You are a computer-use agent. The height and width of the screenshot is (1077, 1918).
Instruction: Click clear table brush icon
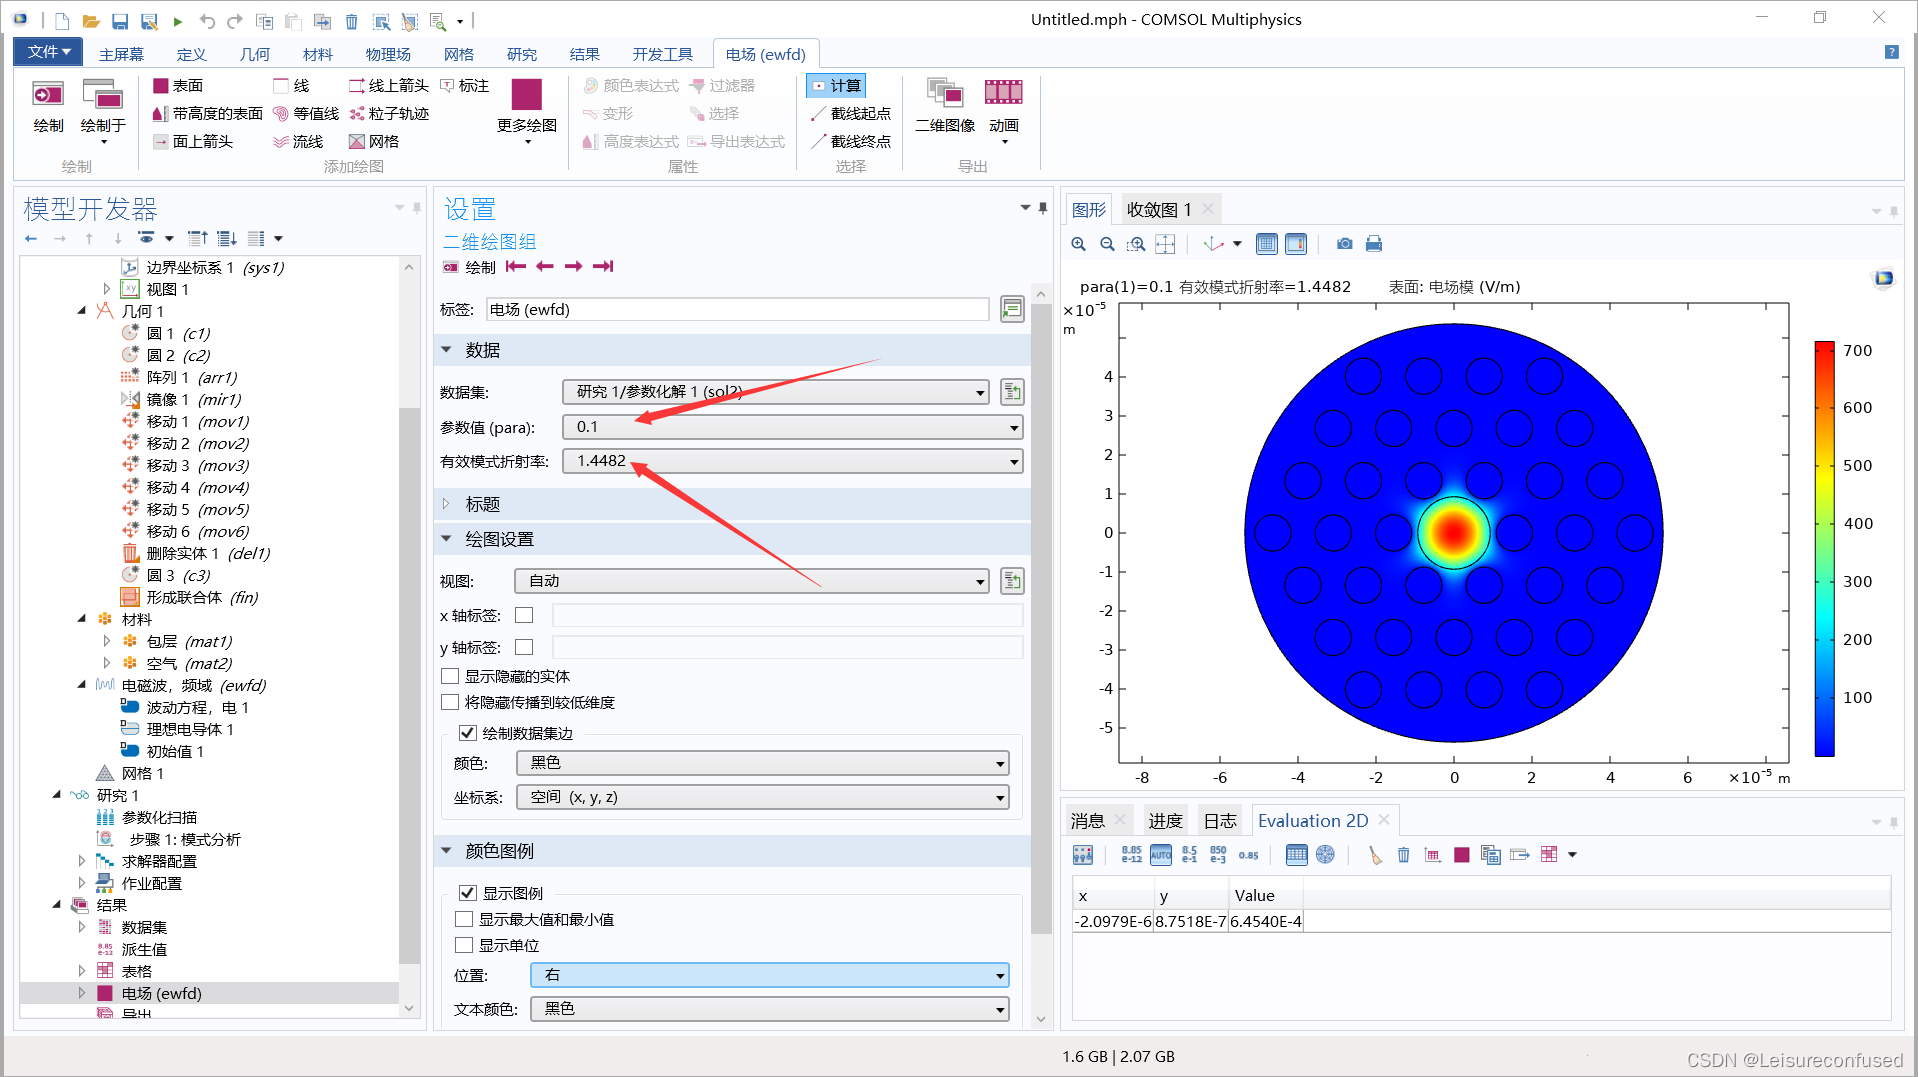[1375, 855]
